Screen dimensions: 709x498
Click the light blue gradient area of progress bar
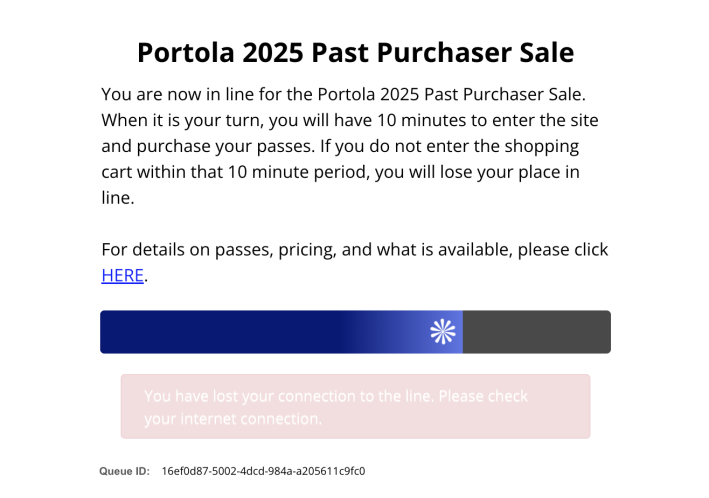click(x=402, y=332)
